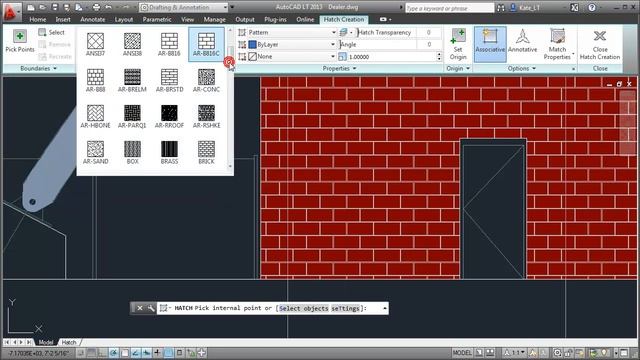Click seTtings command option
Viewport: 640px width, 360px height.
(346, 308)
